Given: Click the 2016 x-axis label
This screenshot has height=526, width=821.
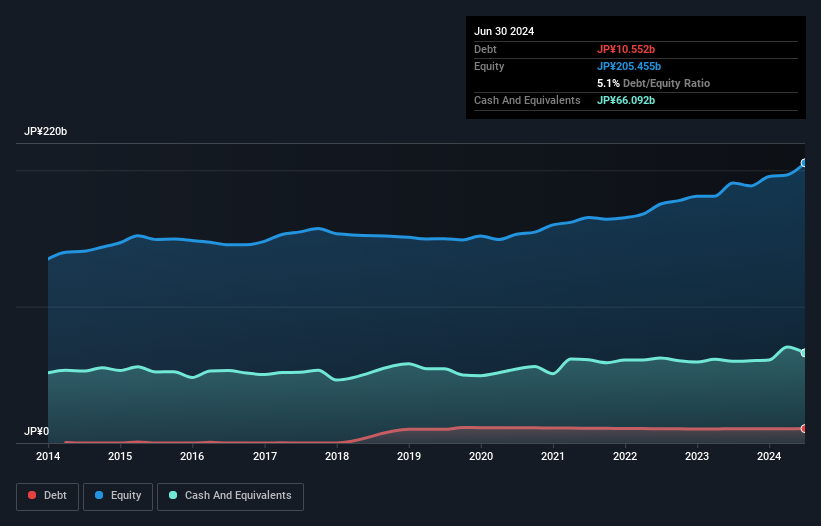Looking at the screenshot, I should tap(192, 456).
